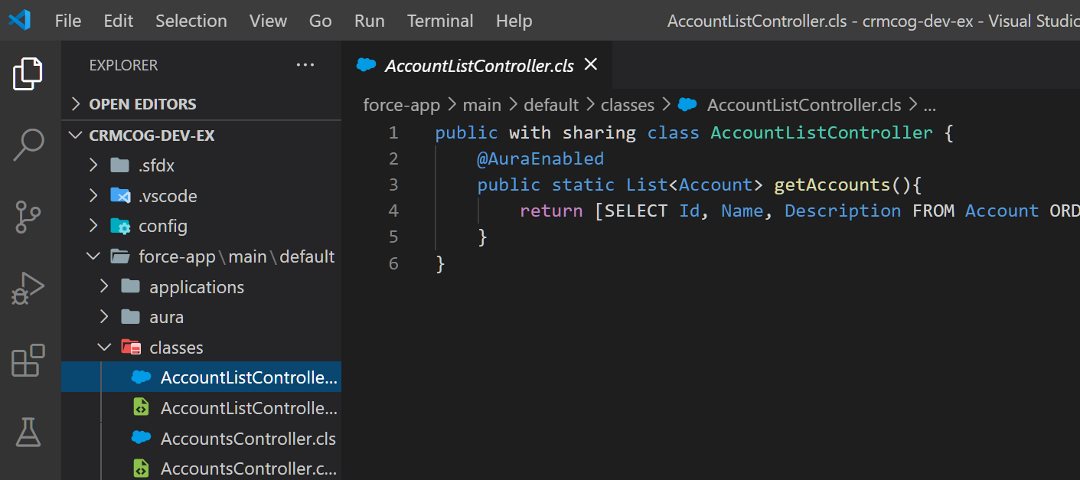Screen dimensions: 1080x480
Task: Click the red classes folder icon
Action: [x=131, y=347]
